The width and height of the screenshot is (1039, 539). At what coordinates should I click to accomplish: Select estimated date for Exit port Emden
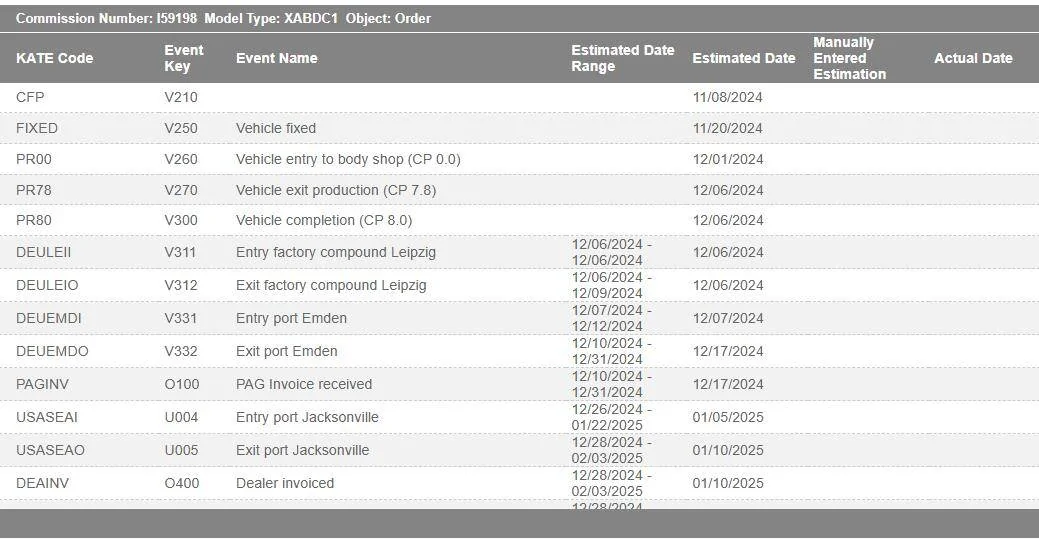click(x=727, y=351)
